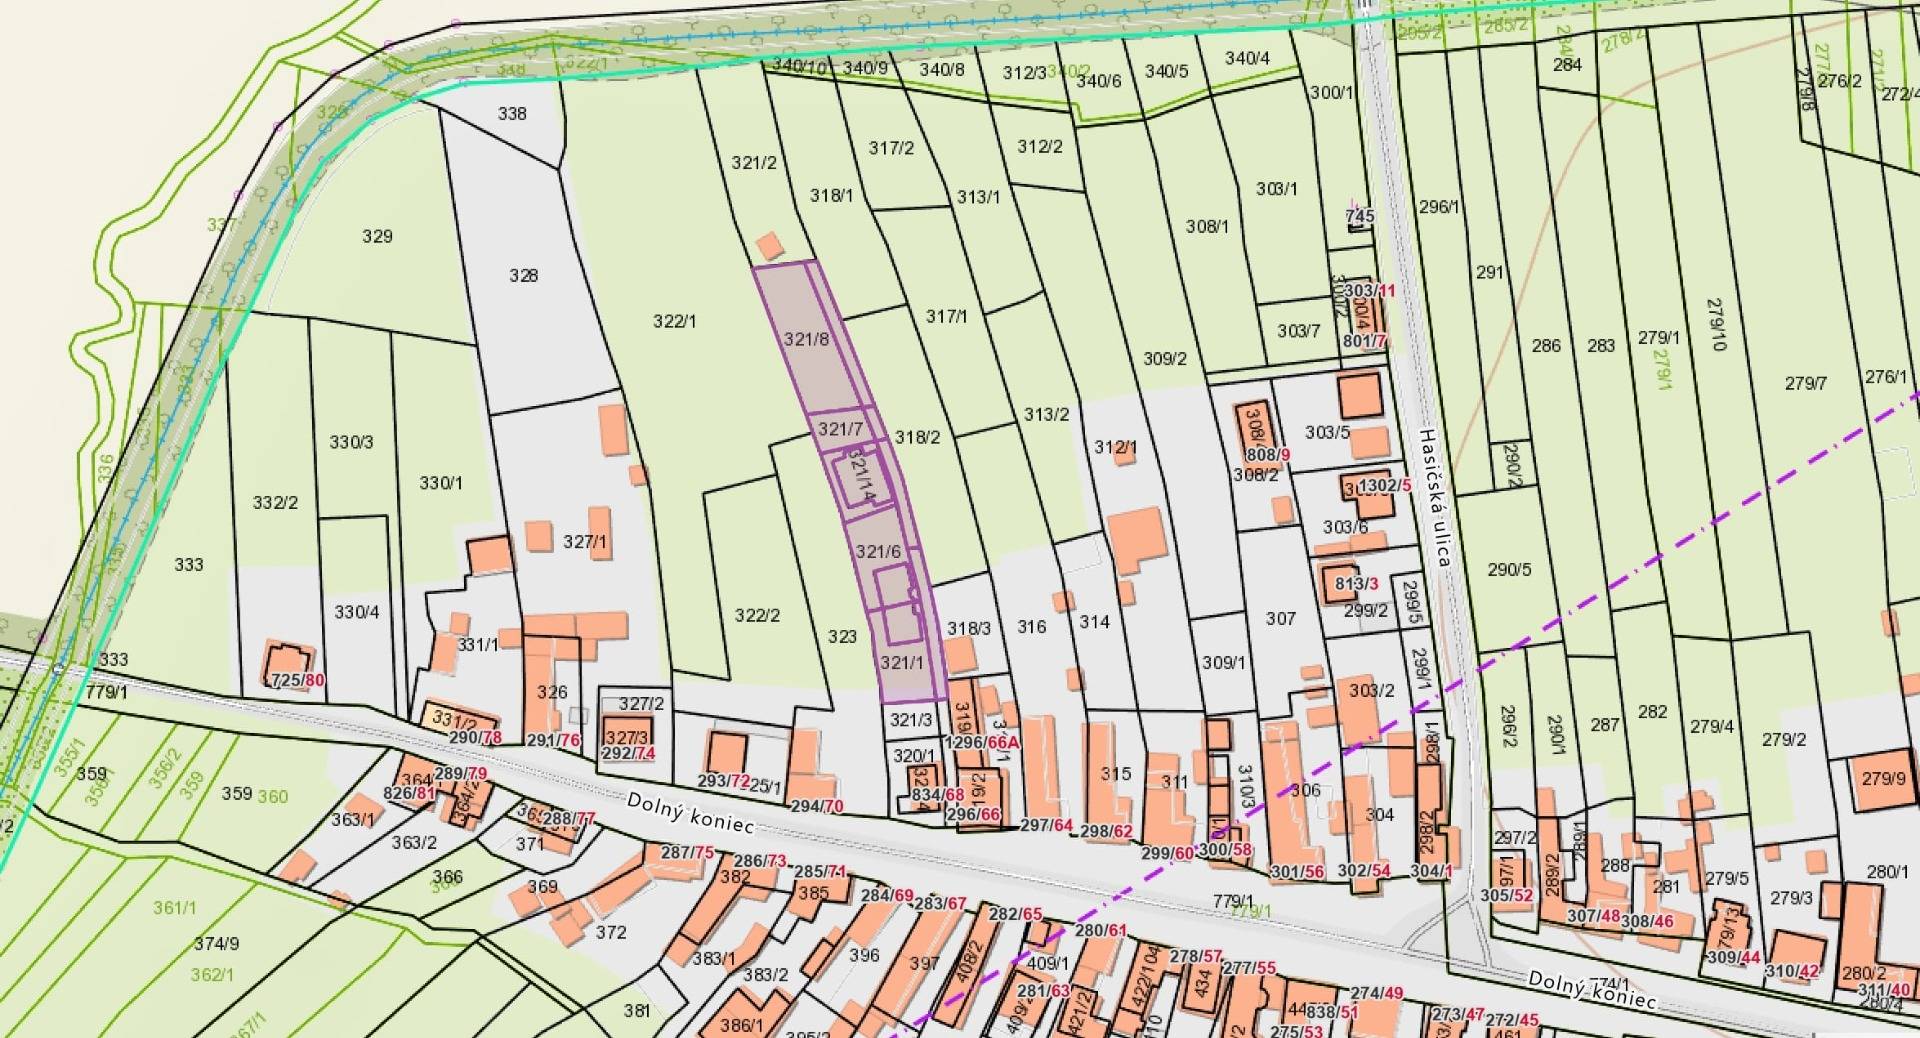The height and width of the screenshot is (1038, 1920).
Task: Select parcel 290/5 east of road
Action: (x=1508, y=570)
